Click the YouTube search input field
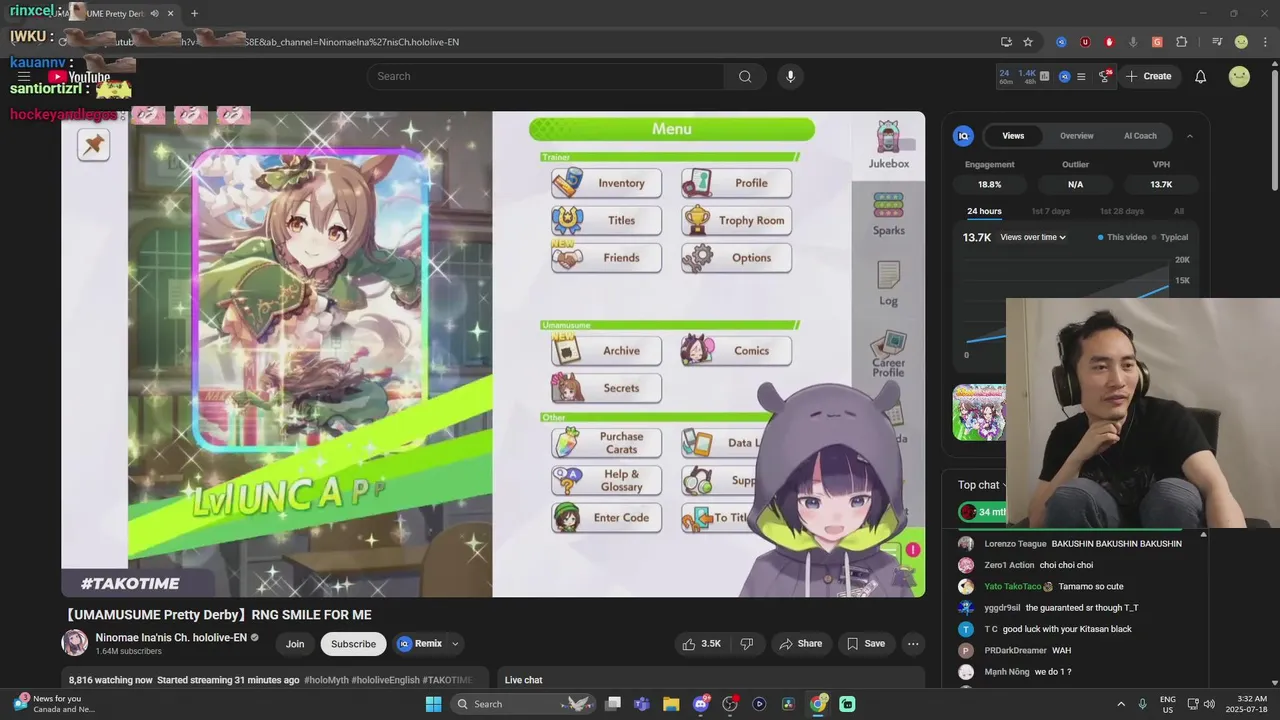 pyautogui.click(x=545, y=76)
